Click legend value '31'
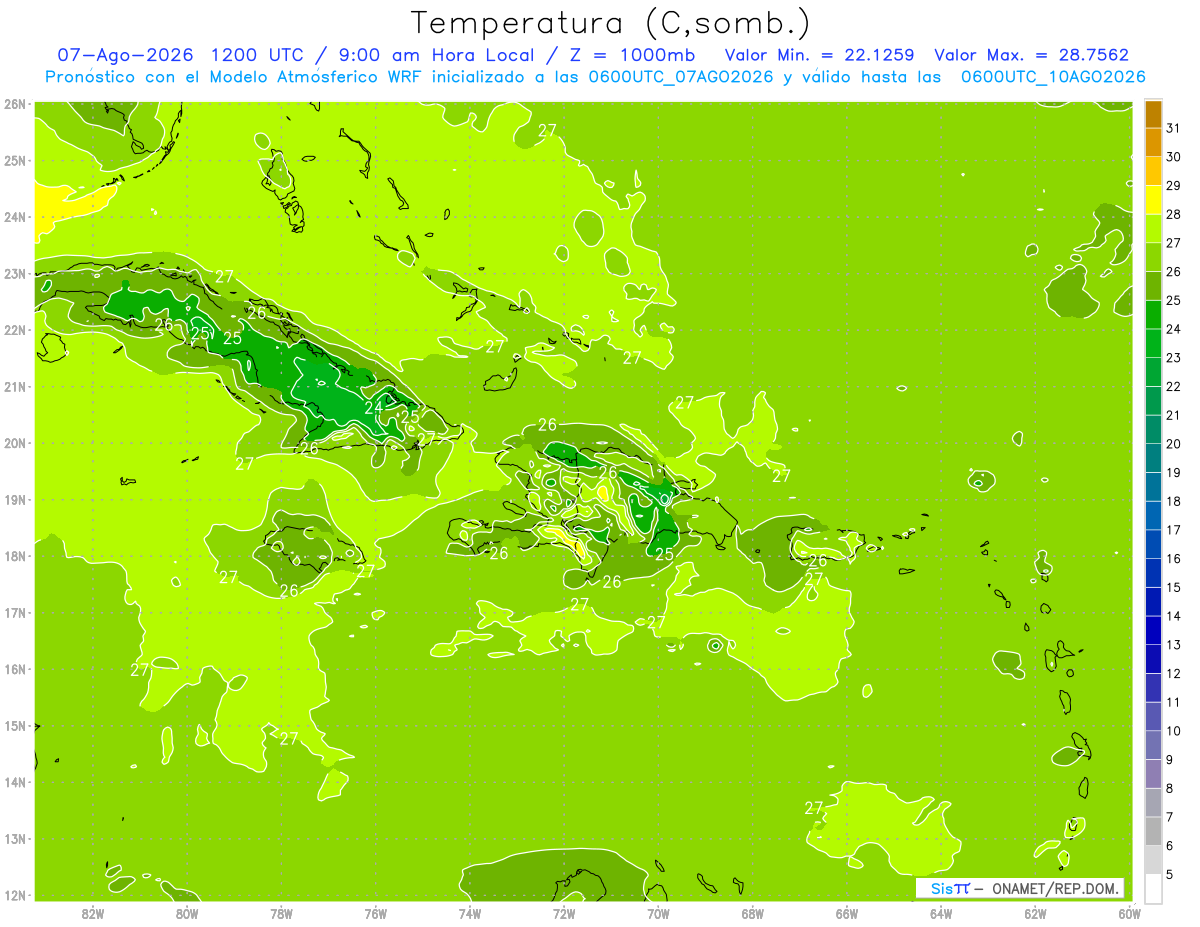This screenshot has height=927, width=1200. pyautogui.click(x=1173, y=128)
